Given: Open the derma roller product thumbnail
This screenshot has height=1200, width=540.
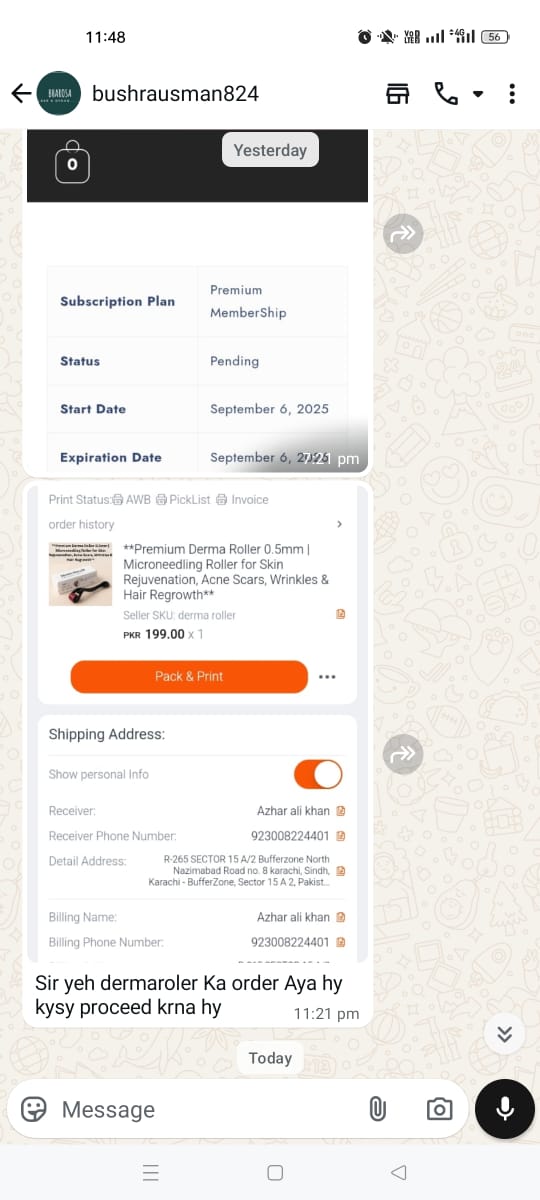Looking at the screenshot, I should click(x=80, y=574).
